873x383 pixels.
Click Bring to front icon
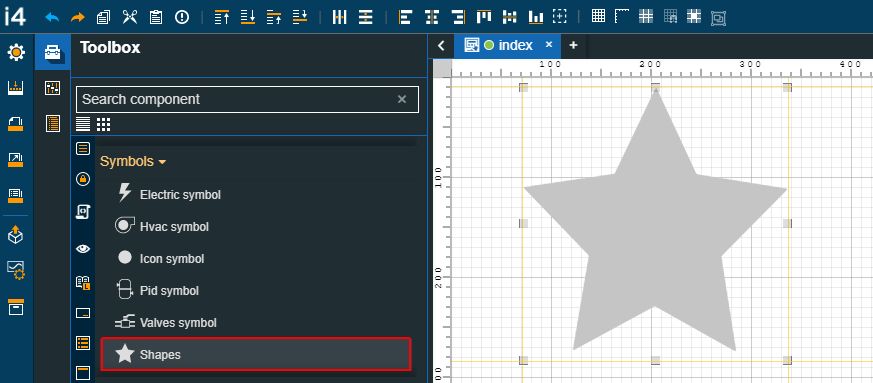click(x=222, y=17)
